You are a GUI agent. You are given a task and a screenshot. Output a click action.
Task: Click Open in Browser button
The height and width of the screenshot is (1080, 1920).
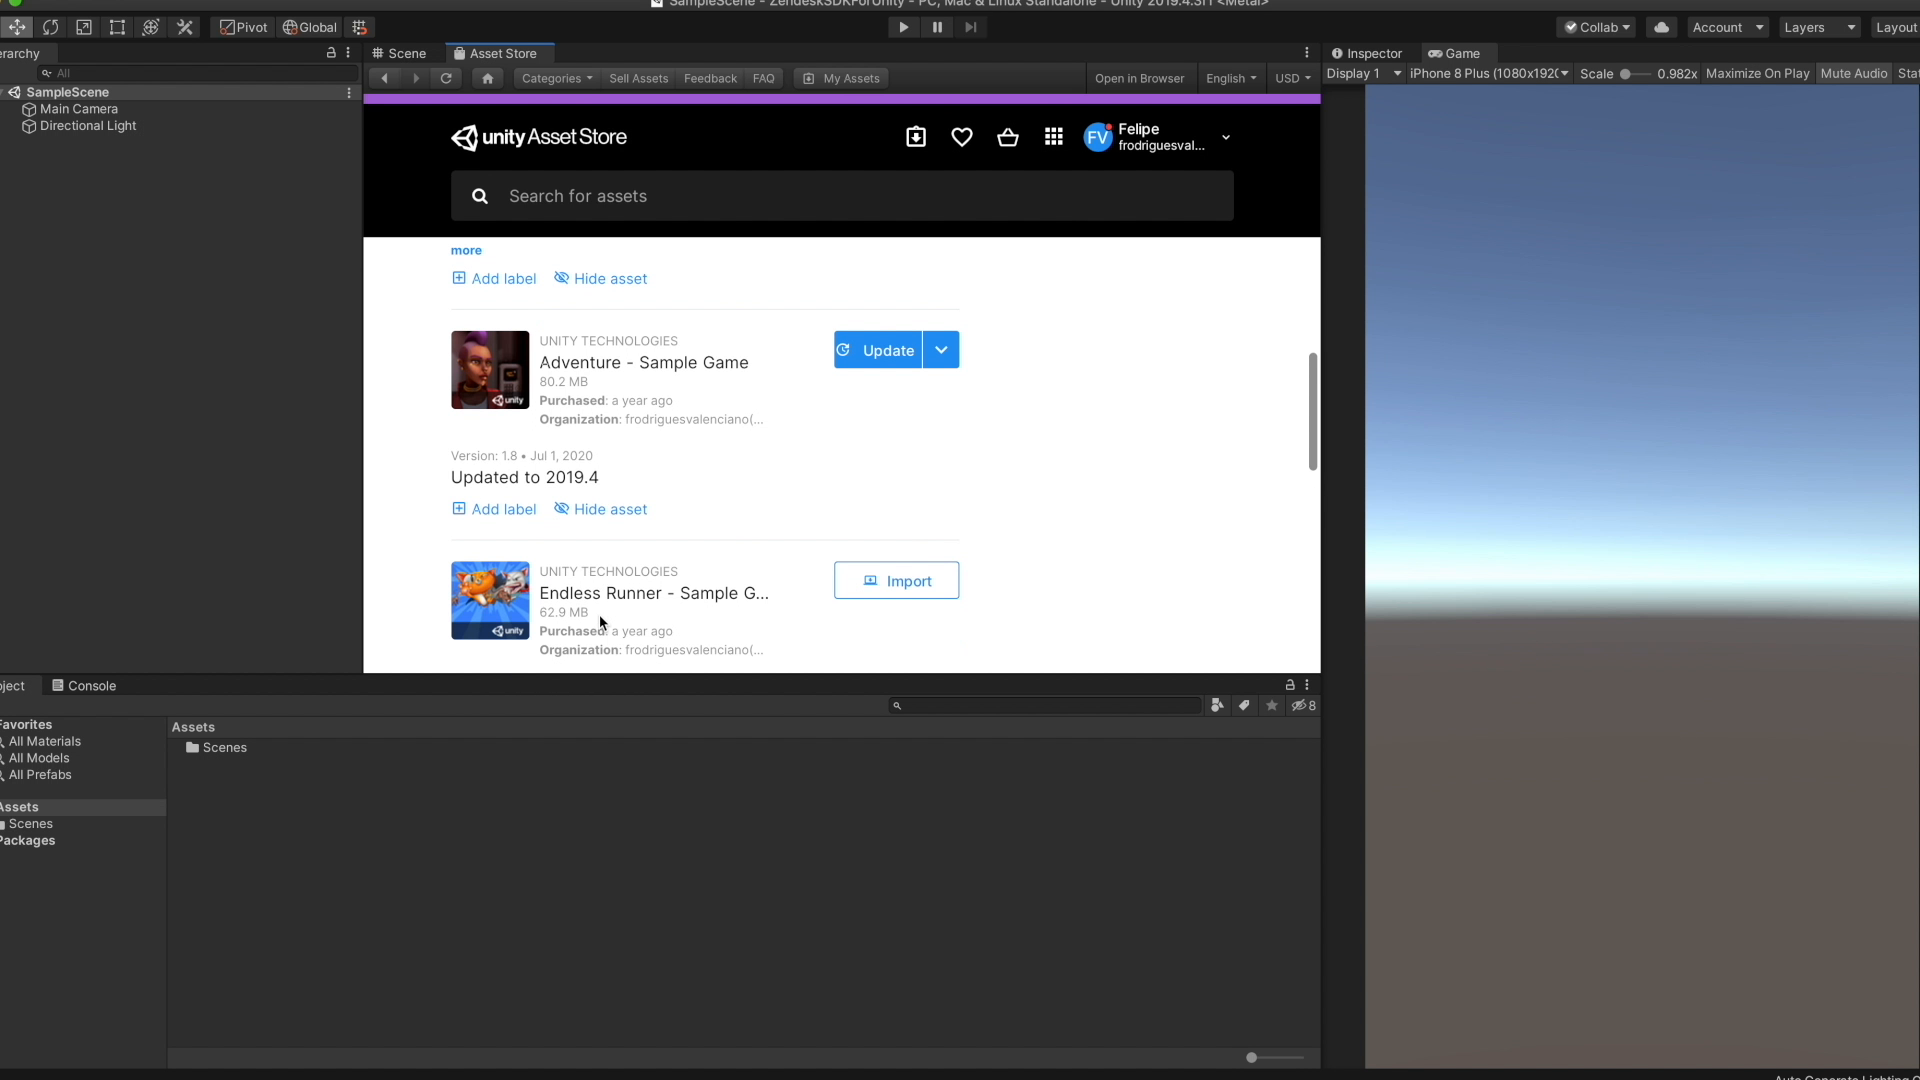pos(1139,78)
